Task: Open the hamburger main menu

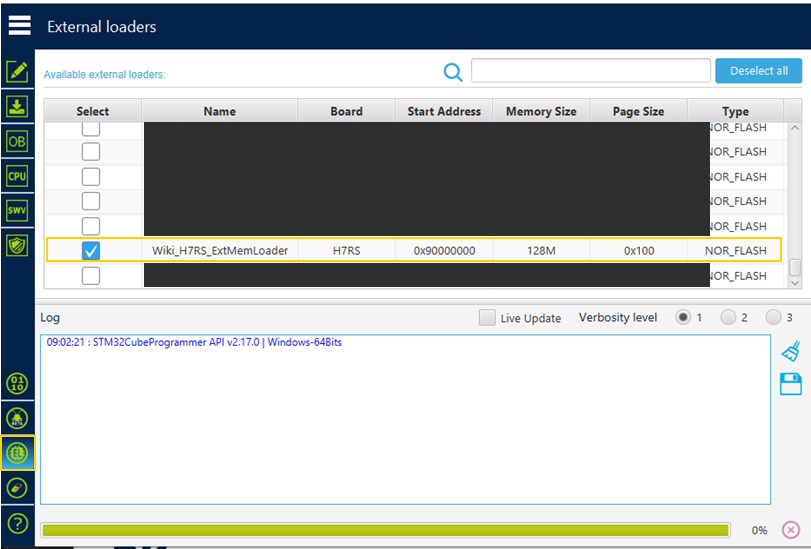Action: coord(19,25)
